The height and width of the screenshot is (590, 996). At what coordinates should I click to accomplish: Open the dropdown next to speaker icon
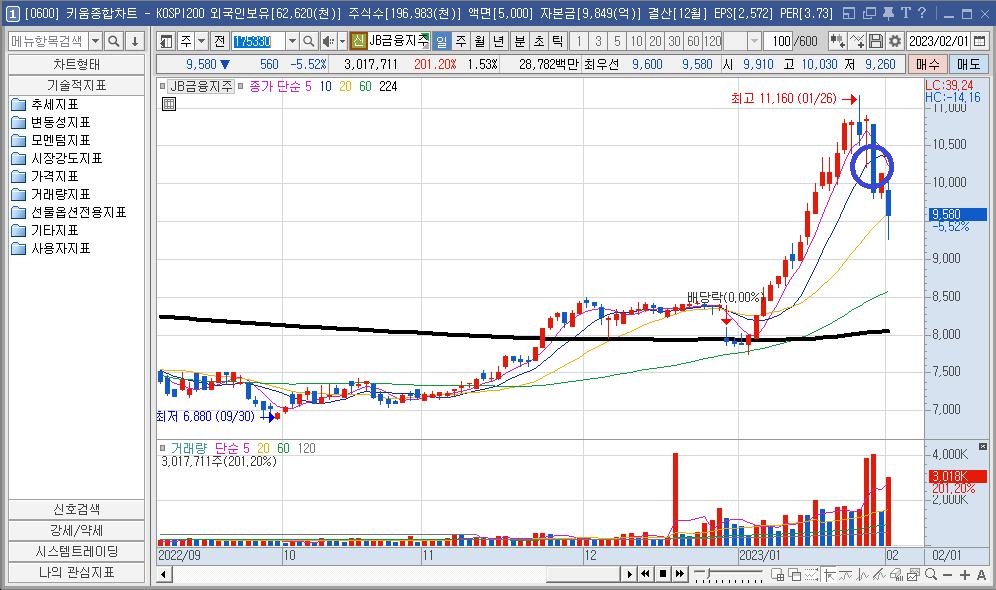coord(342,41)
